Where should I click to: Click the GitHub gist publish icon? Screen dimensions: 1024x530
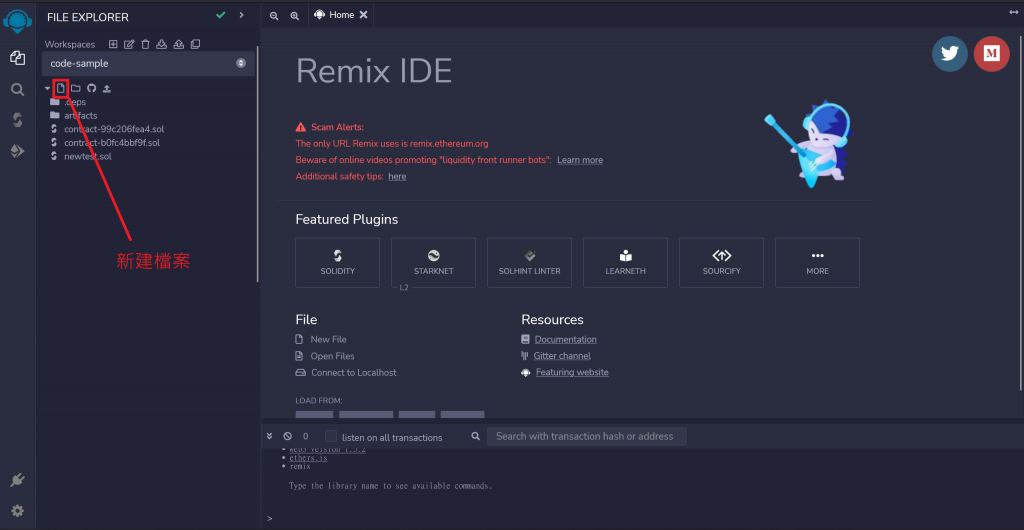(x=91, y=88)
